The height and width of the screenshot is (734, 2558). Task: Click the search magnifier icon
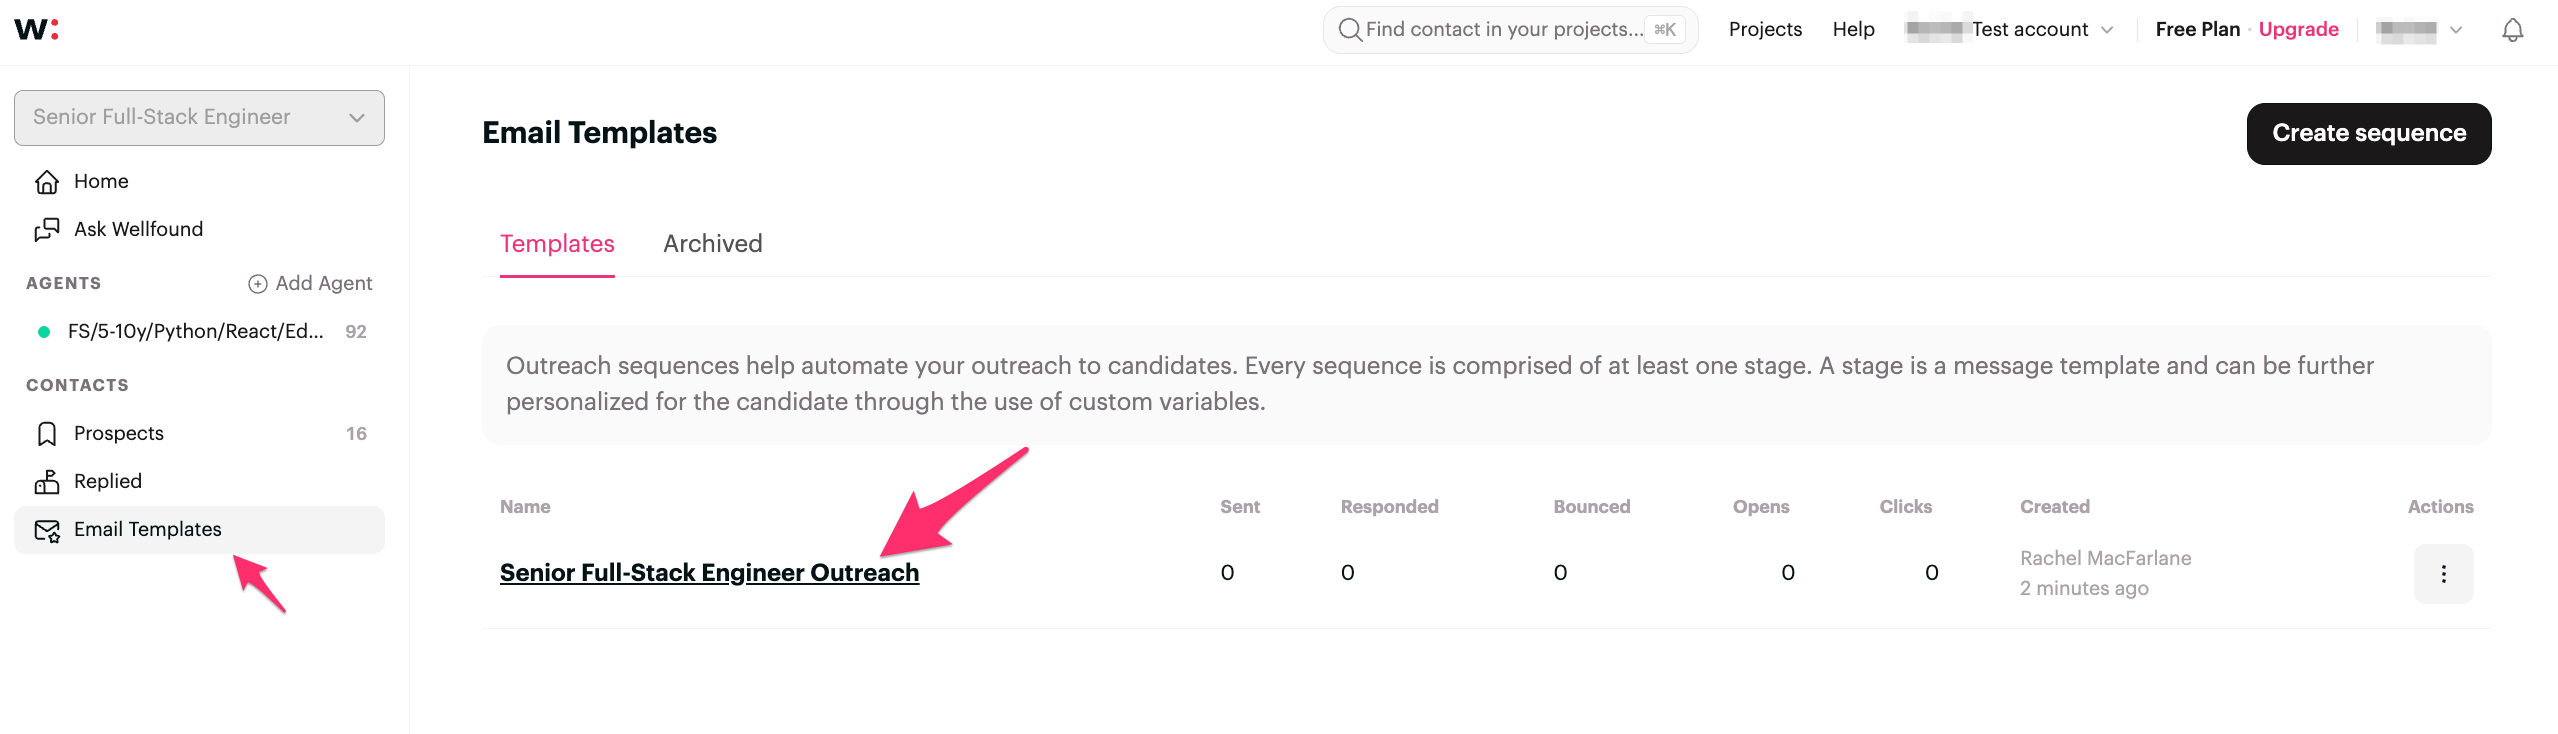[1350, 30]
